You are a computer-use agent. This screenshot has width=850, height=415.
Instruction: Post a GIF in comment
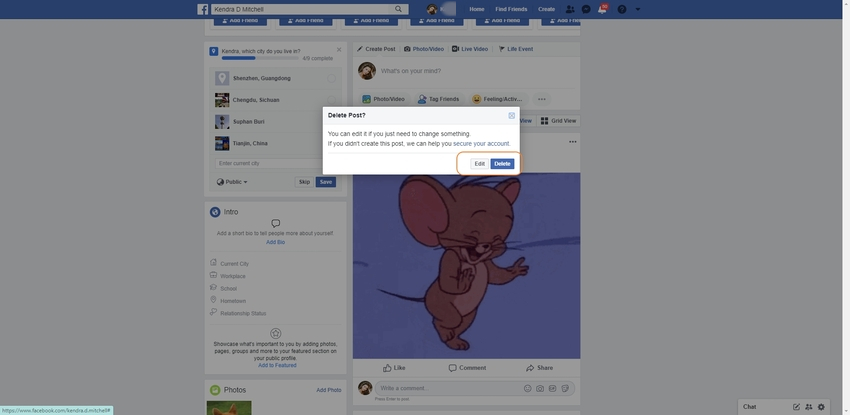coord(552,388)
